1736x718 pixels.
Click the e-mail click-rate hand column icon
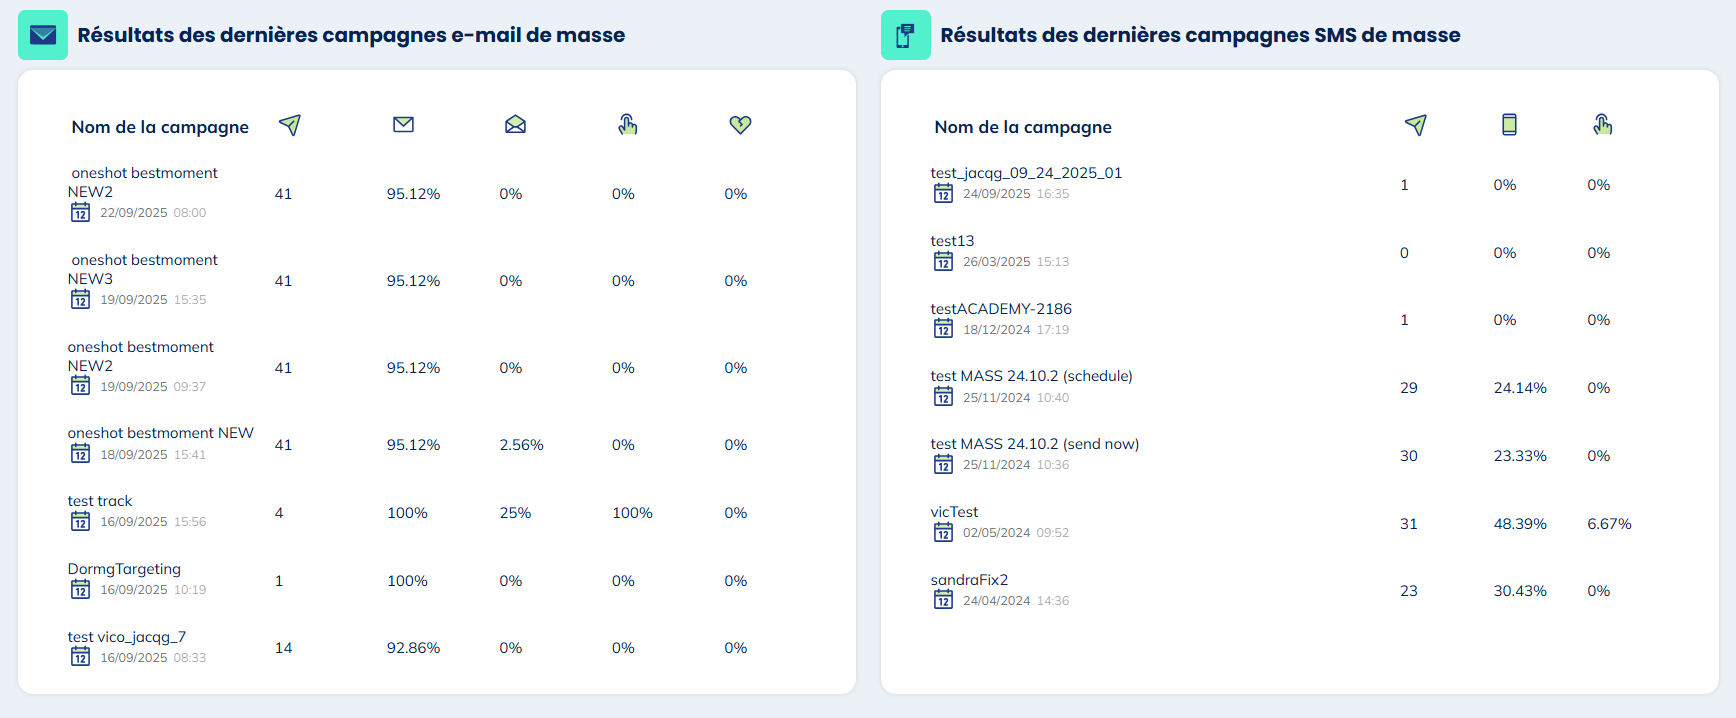pyautogui.click(x=627, y=125)
